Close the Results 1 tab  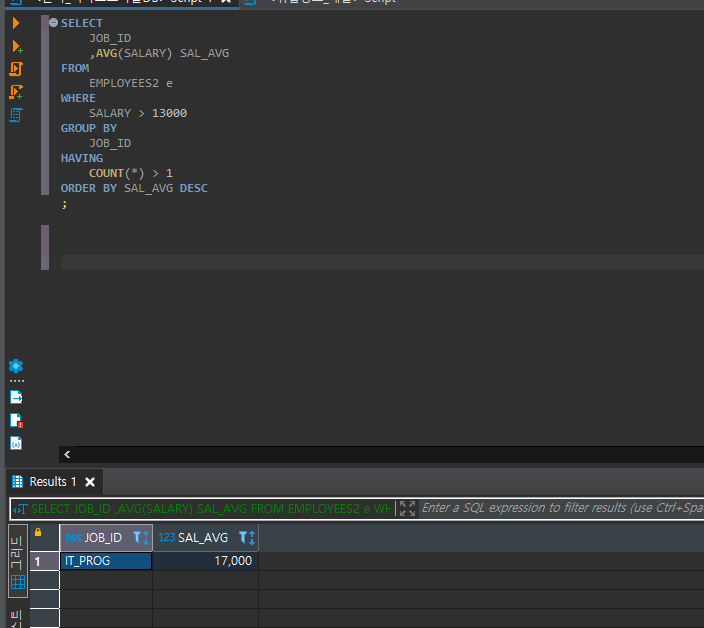tap(90, 482)
